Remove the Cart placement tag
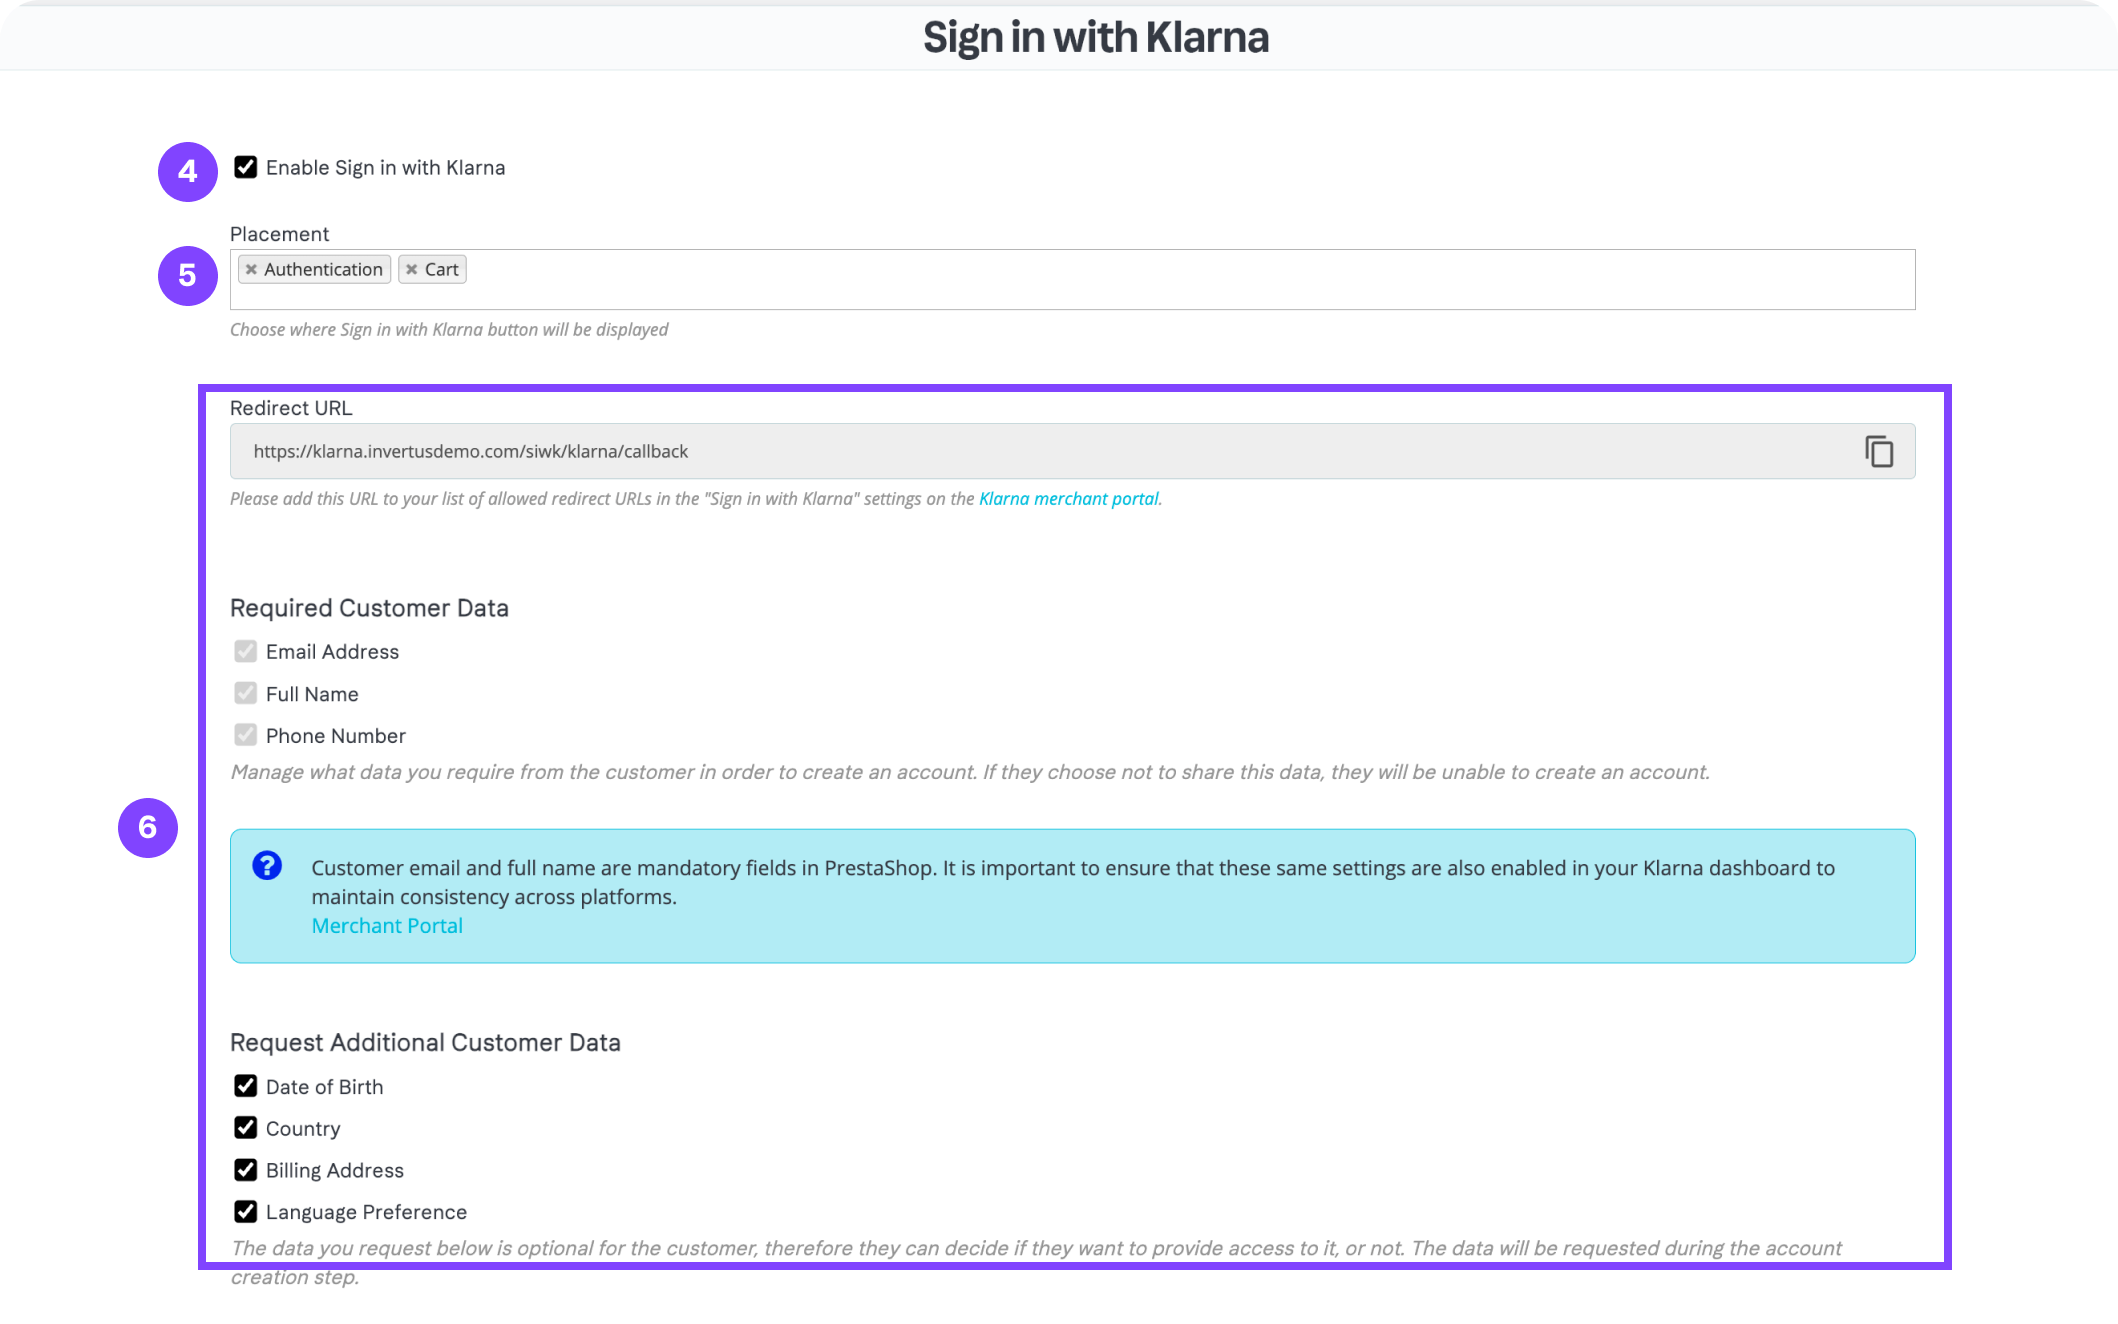The height and width of the screenshot is (1324, 2118). point(412,270)
